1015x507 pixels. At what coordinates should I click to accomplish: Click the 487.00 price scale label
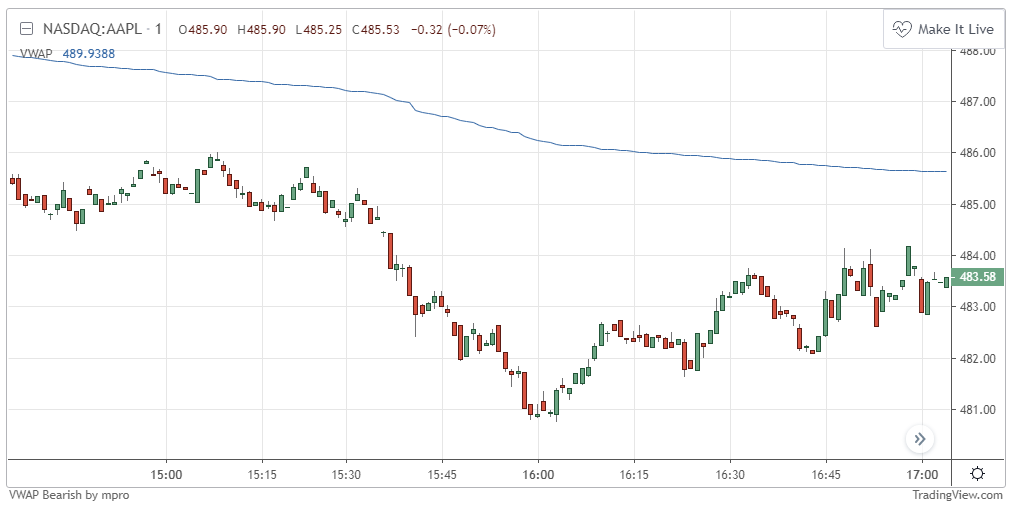click(x=976, y=101)
